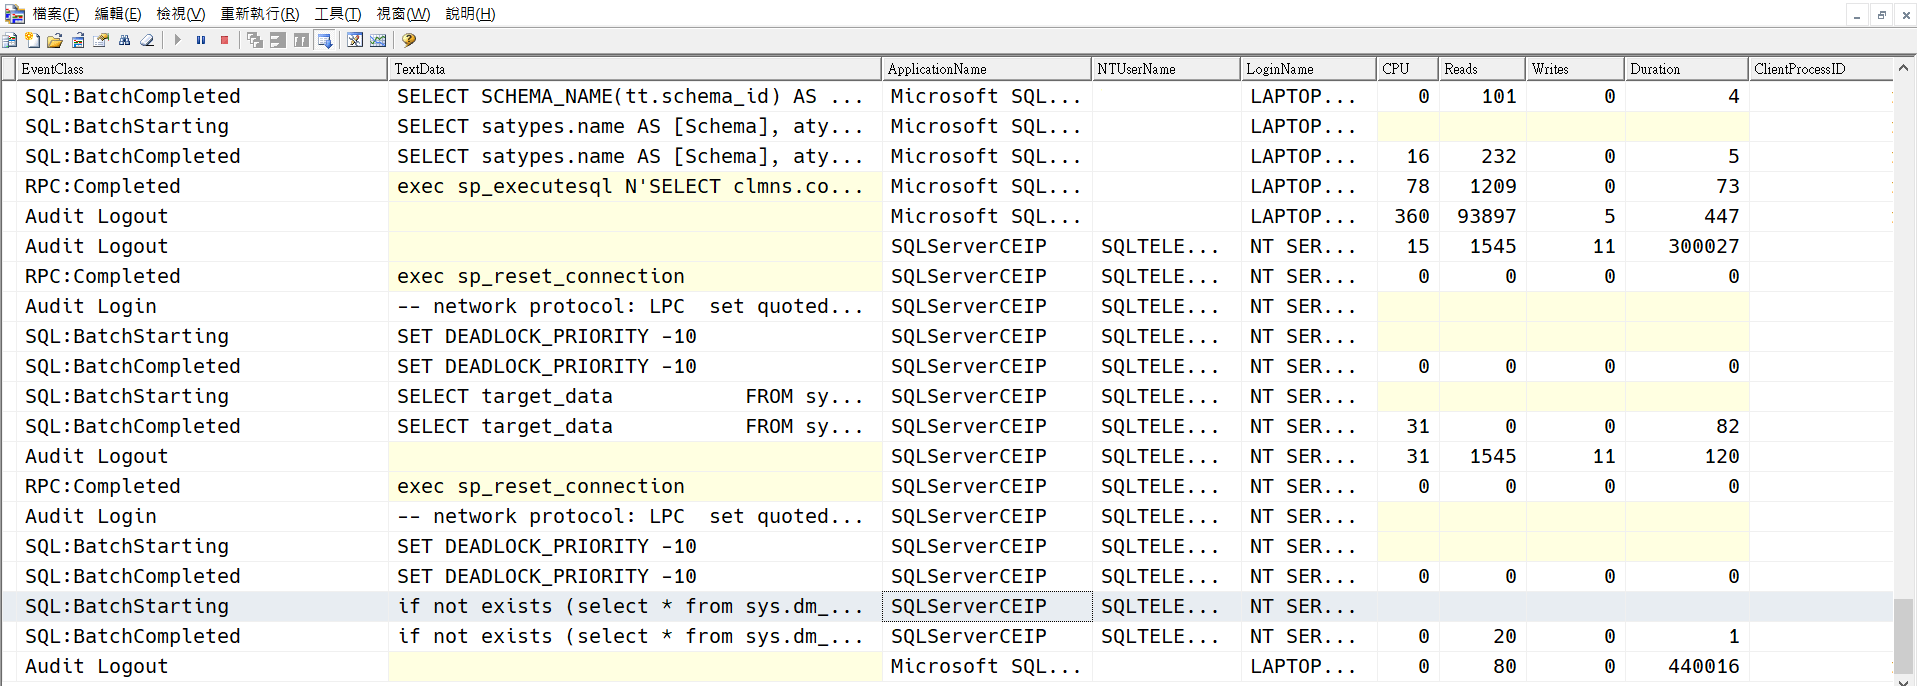Screen dimensions: 1917x686
Task: Minimize the inner trace window
Action: pyautogui.click(x=1857, y=15)
